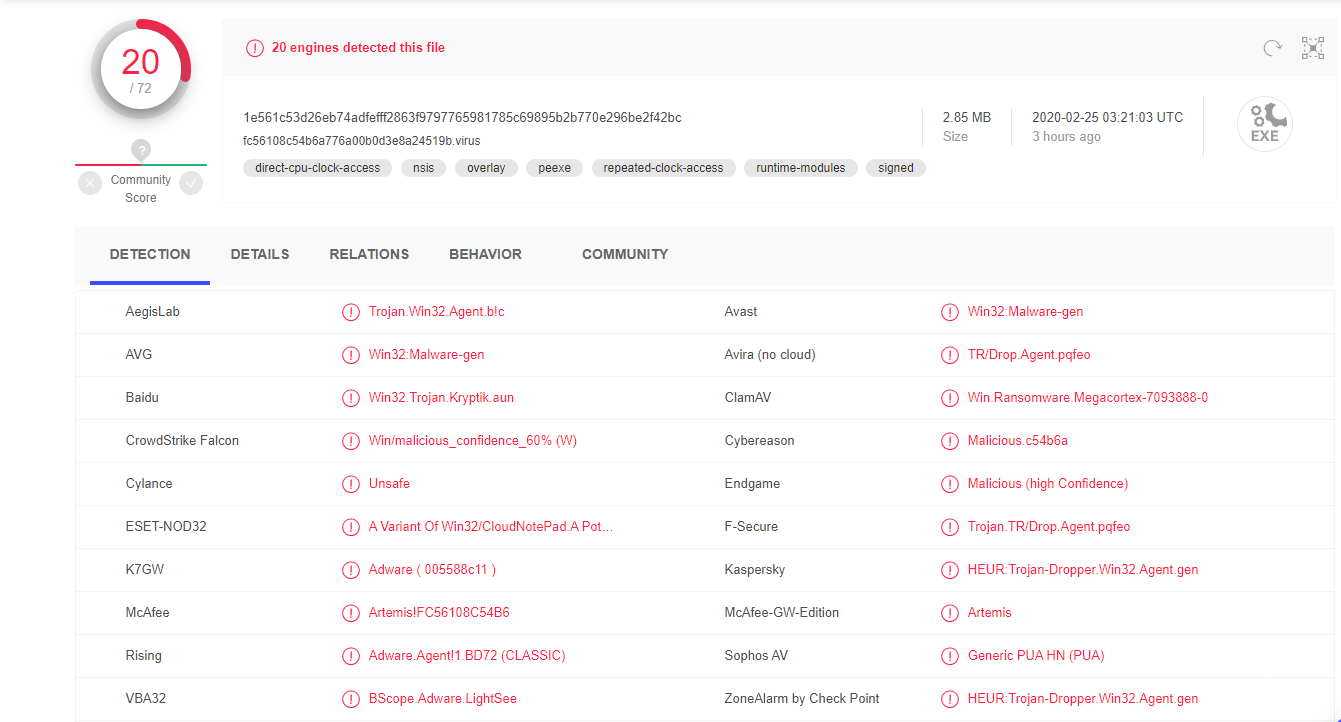This screenshot has width=1341, height=722.
Task: Click the warning icon in the CrowdStrike Falcon row
Action: click(x=351, y=441)
